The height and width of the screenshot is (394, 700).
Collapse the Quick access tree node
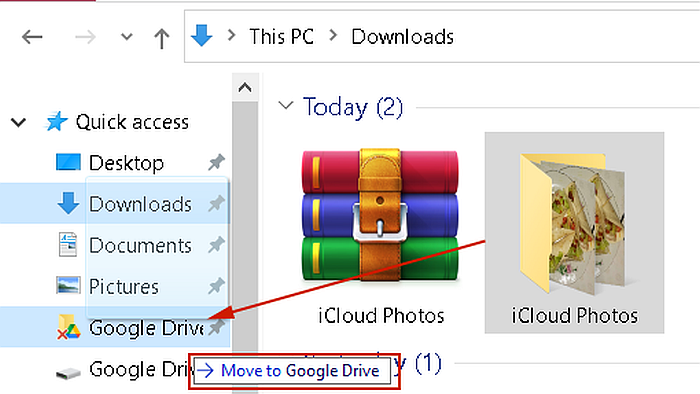(18, 122)
